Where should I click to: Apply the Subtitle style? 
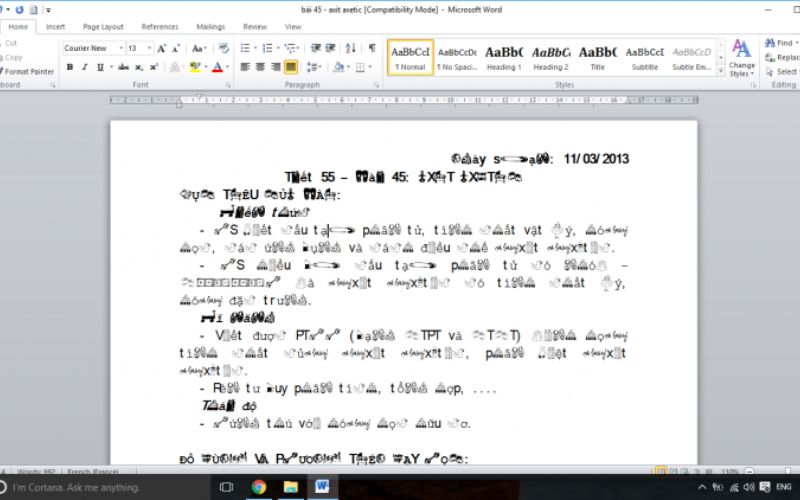(644, 58)
